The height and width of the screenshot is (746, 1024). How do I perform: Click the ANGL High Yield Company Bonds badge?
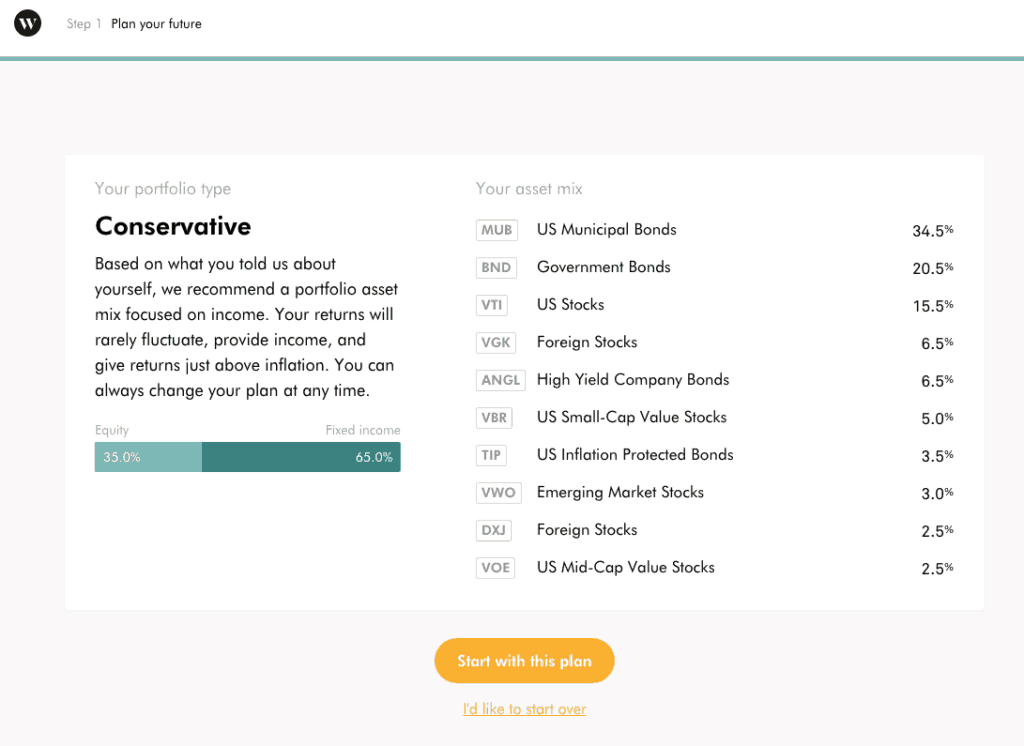click(500, 380)
